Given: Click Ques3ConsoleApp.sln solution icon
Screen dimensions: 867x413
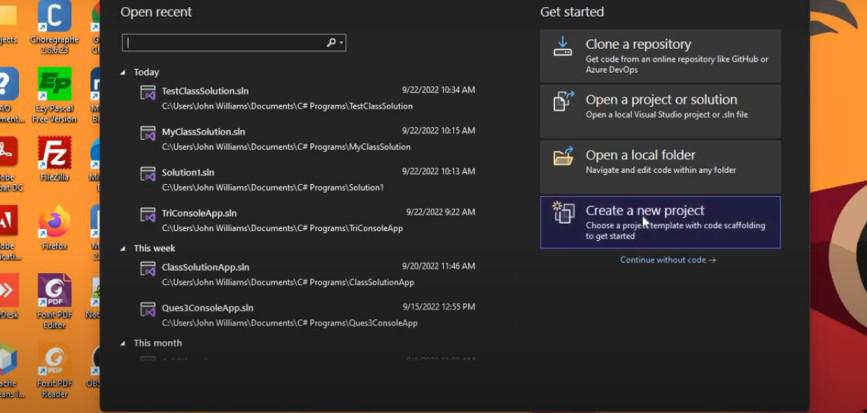Looking at the screenshot, I should [148, 309].
